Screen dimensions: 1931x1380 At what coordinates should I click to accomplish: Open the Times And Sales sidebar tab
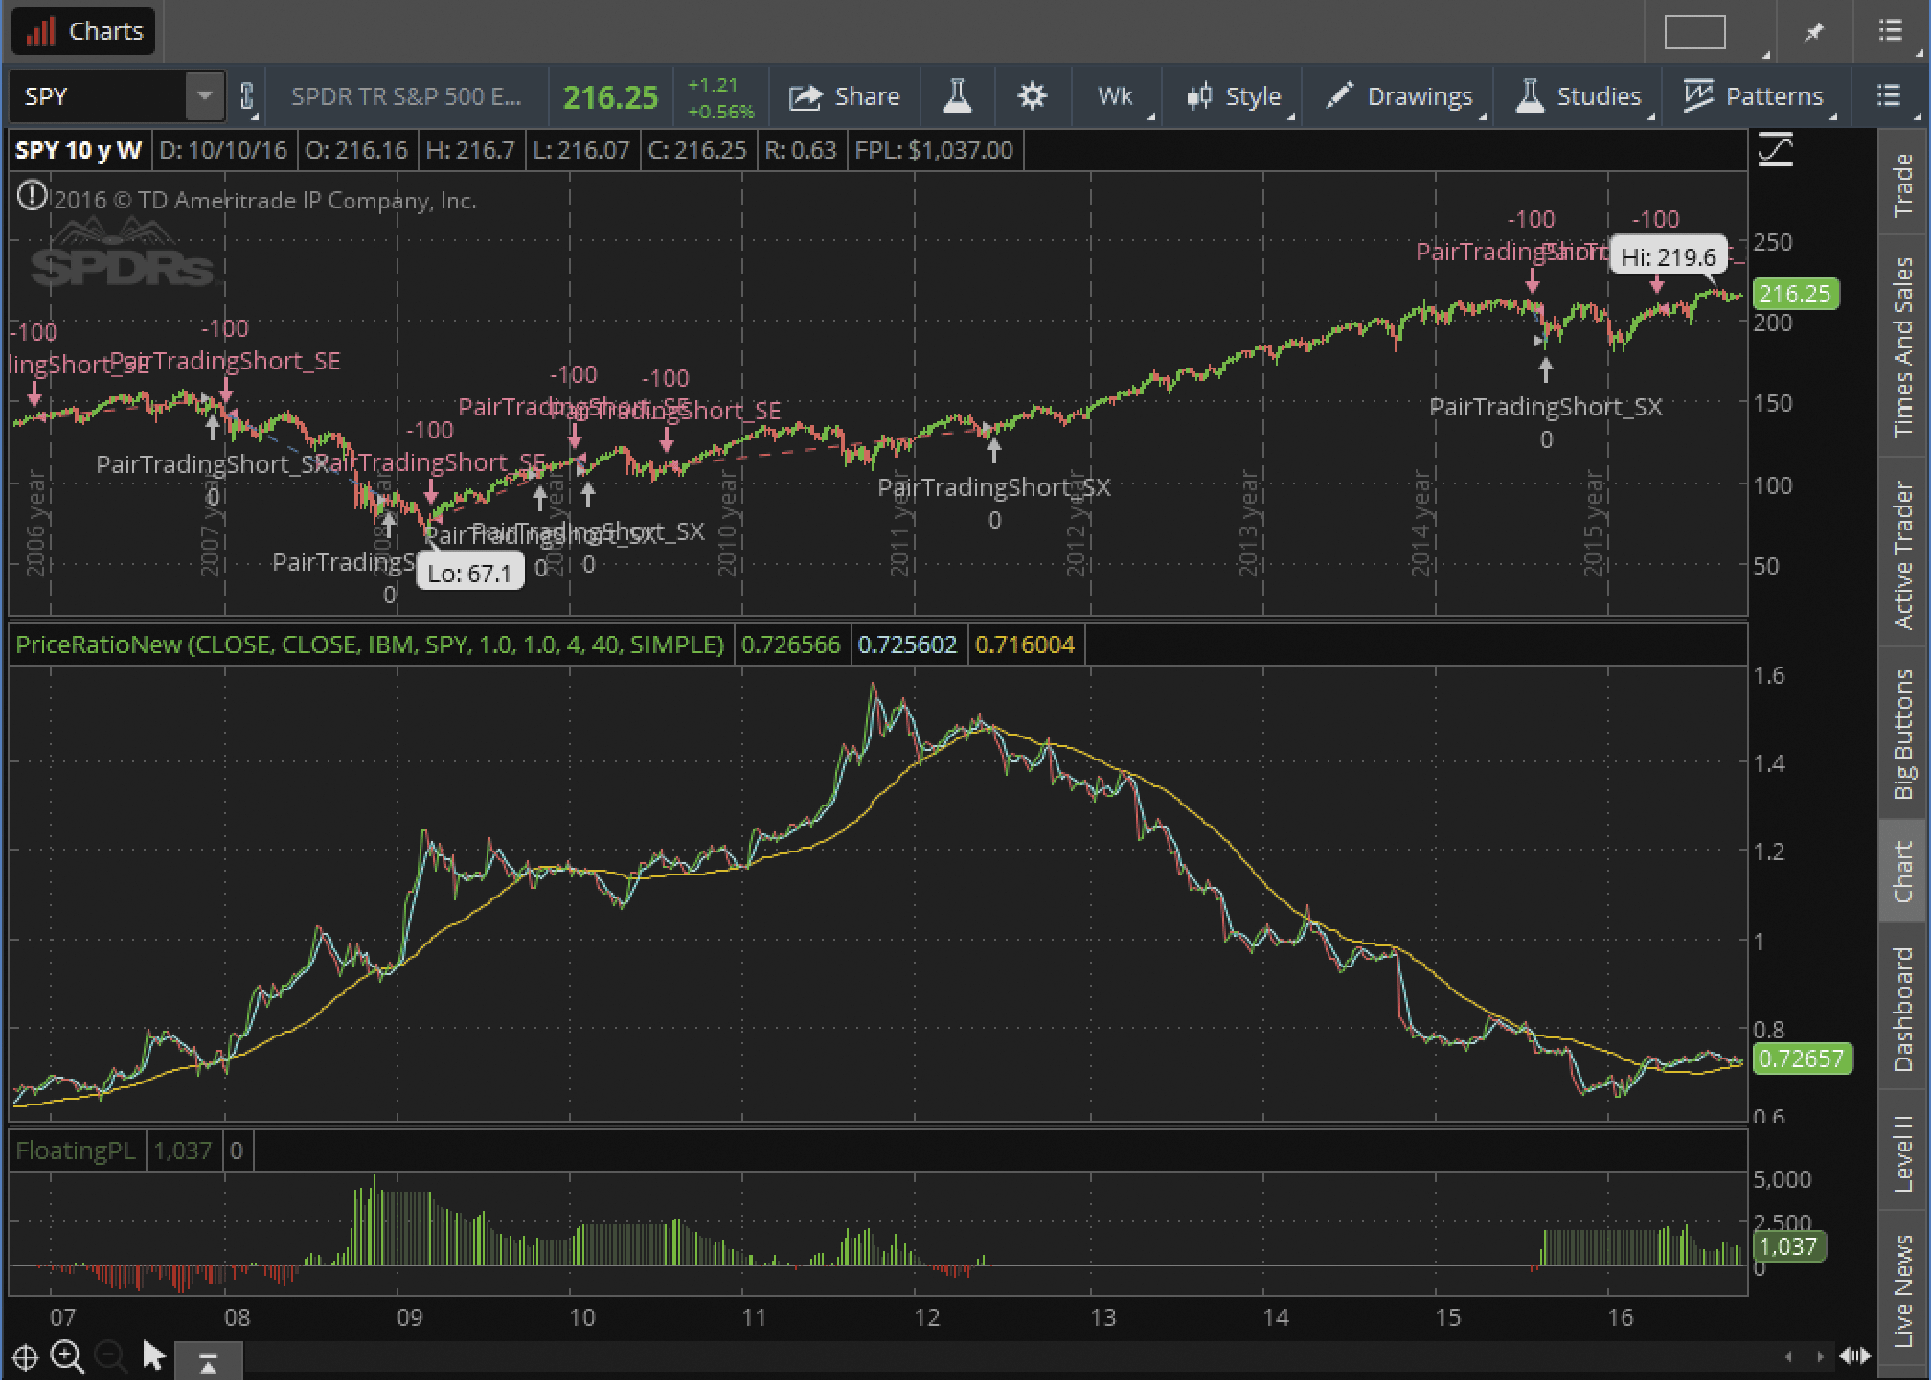point(1903,346)
